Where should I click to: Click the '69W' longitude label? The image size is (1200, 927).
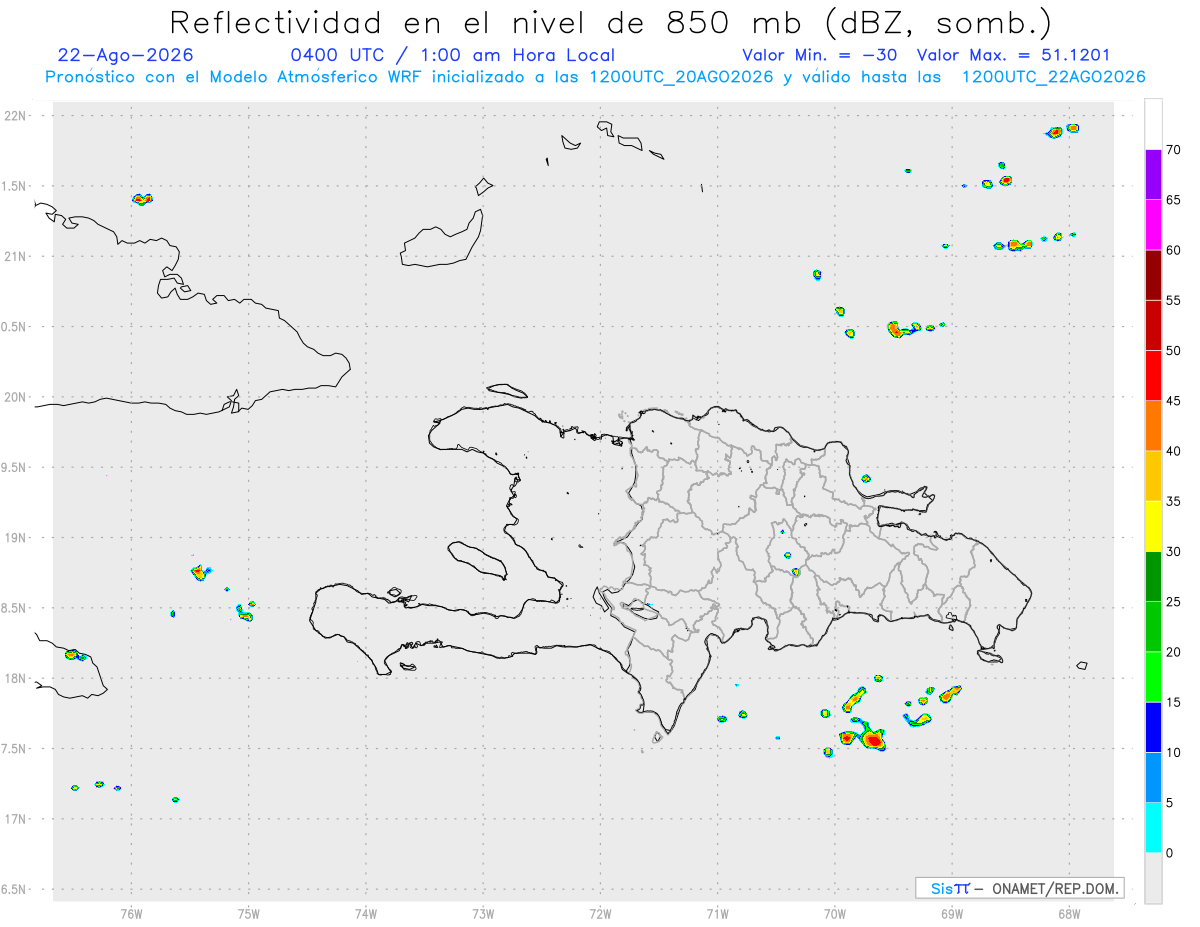pyautogui.click(x=952, y=914)
